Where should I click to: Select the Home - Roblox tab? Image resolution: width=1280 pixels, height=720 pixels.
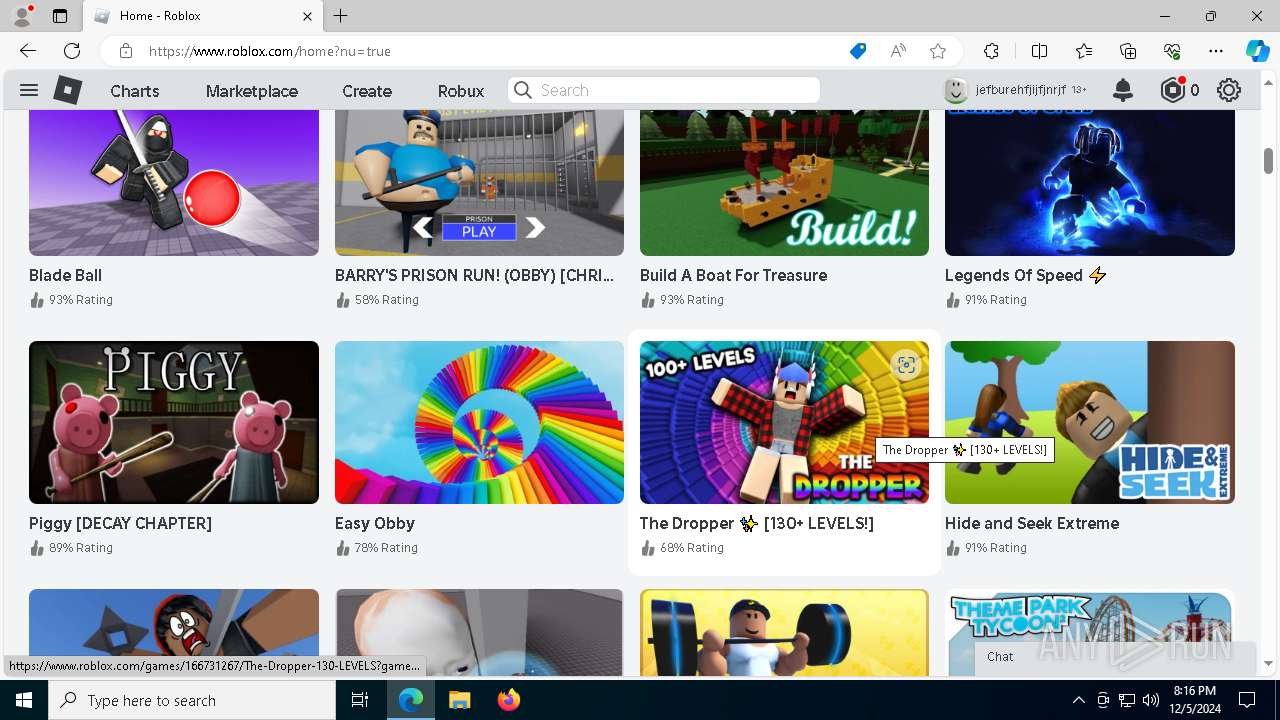(x=202, y=16)
